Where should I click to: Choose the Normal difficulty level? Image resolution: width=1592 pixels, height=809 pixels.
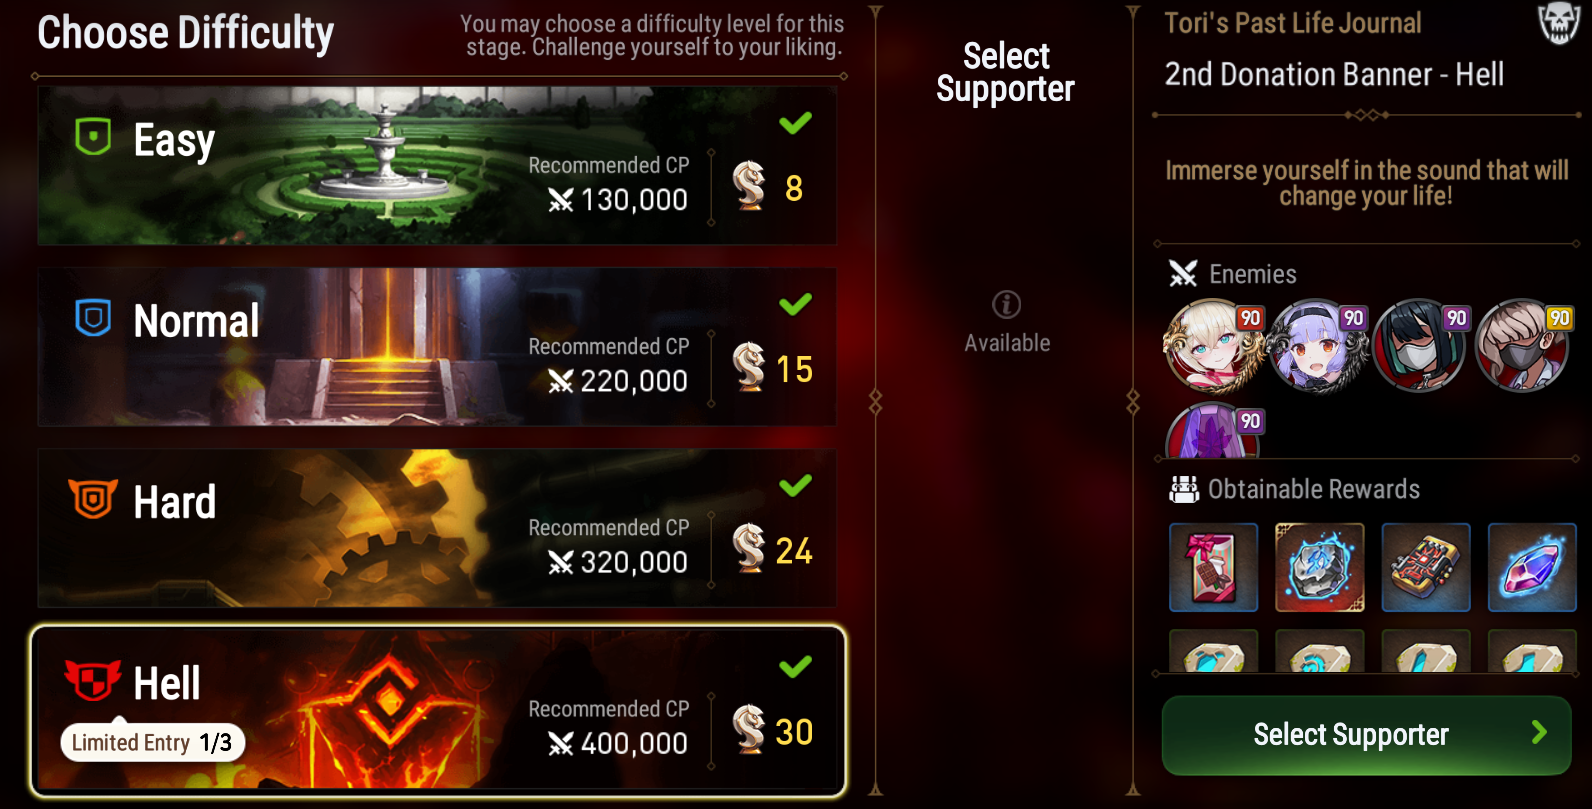coord(437,346)
